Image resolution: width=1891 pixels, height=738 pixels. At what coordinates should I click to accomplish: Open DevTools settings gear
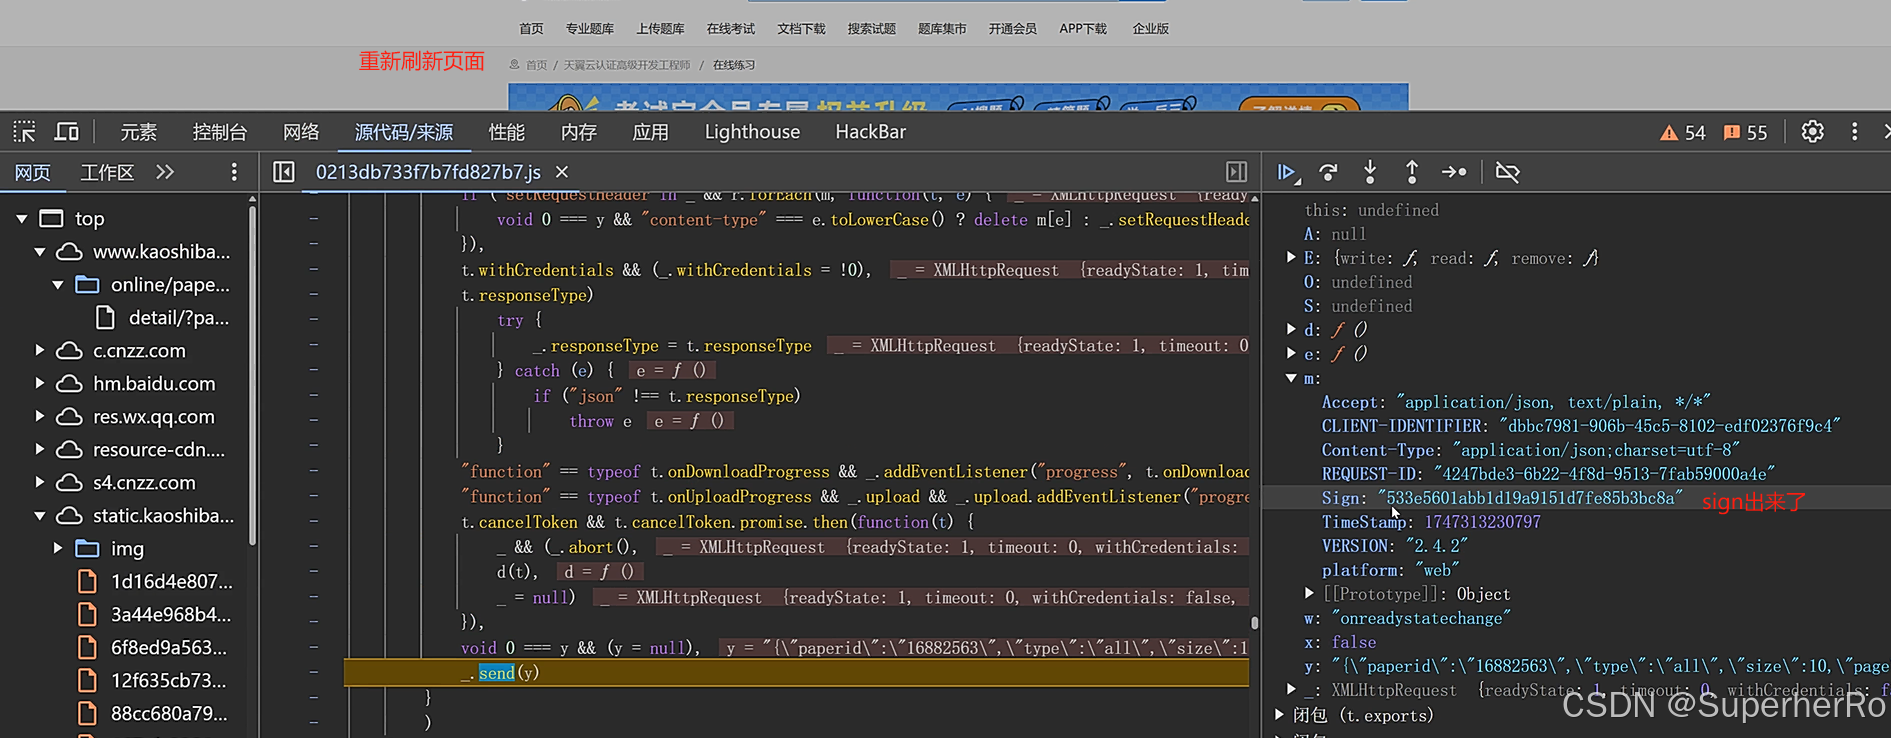[1812, 132]
